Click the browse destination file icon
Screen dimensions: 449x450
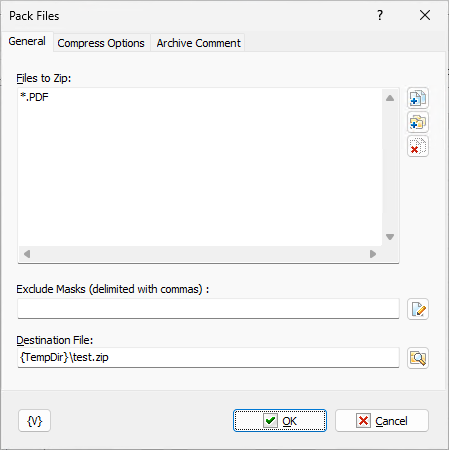(x=418, y=358)
